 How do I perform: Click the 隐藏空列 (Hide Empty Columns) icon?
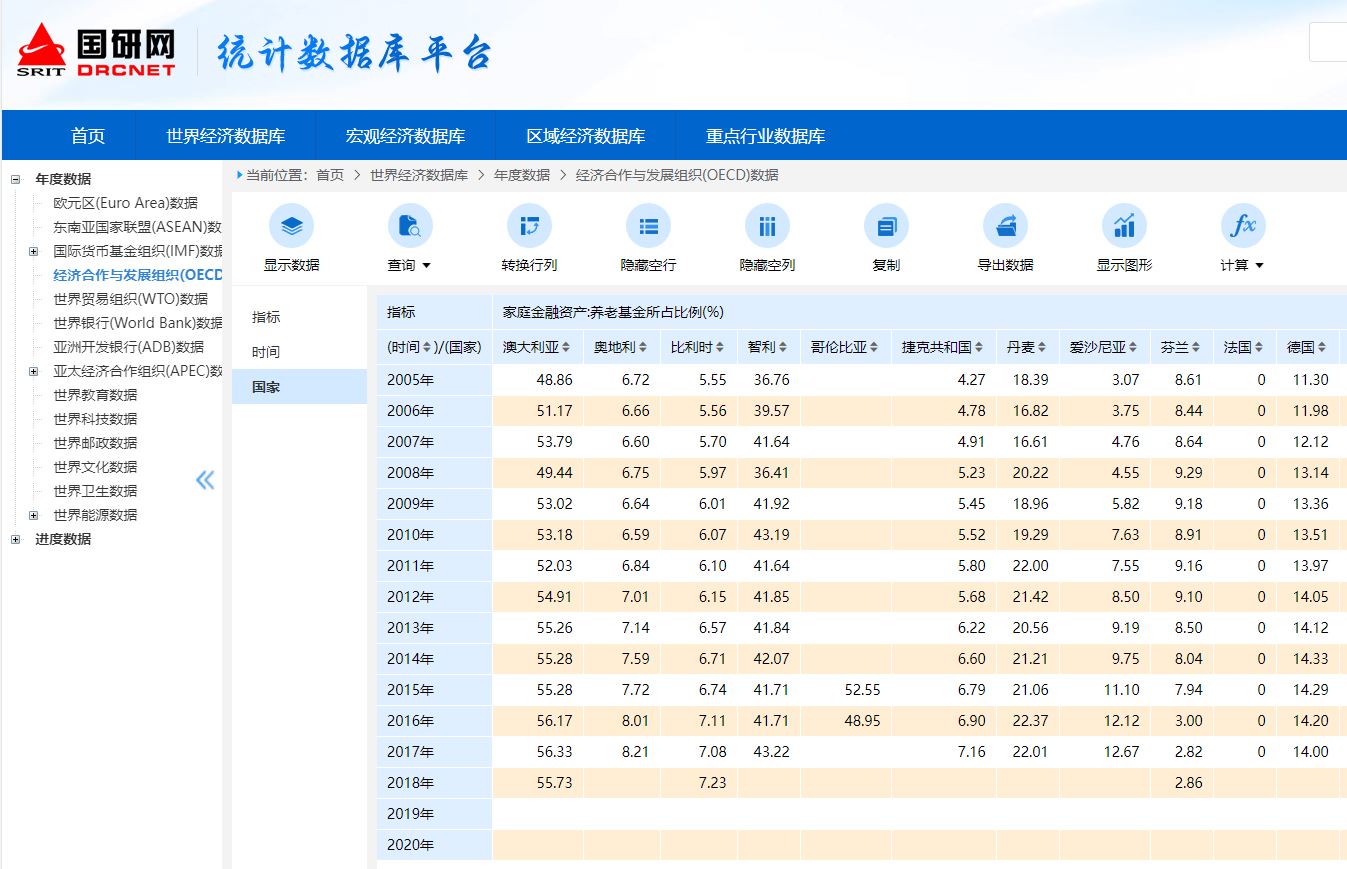[766, 238]
